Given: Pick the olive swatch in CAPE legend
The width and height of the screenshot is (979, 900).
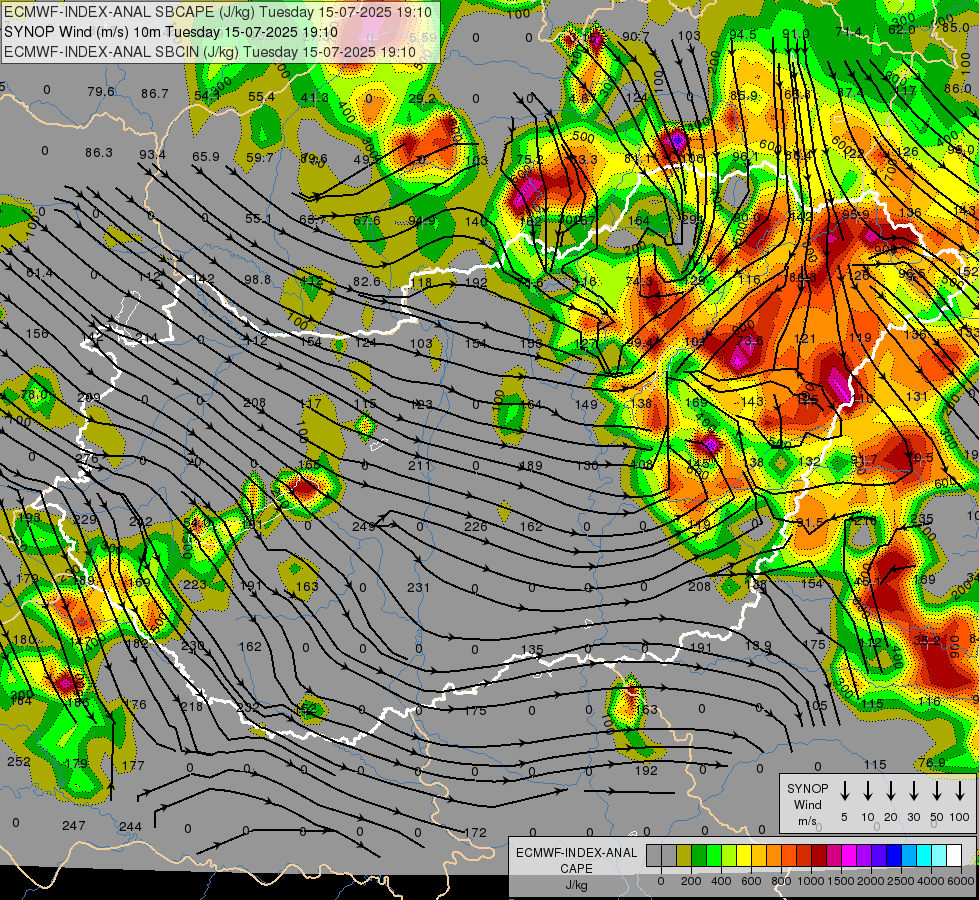Looking at the screenshot, I should [x=684, y=855].
